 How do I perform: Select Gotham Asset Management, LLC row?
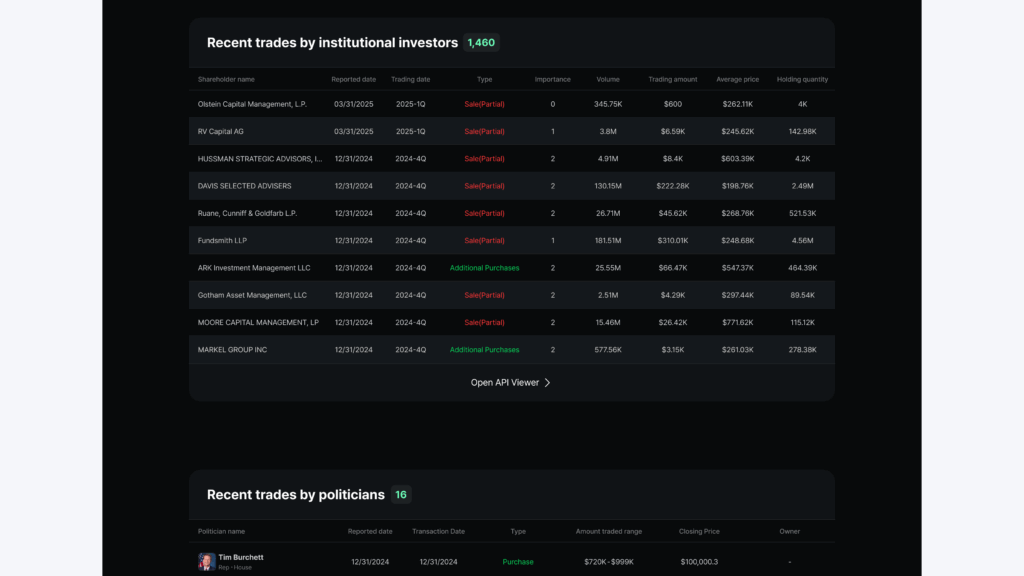(x=512, y=295)
